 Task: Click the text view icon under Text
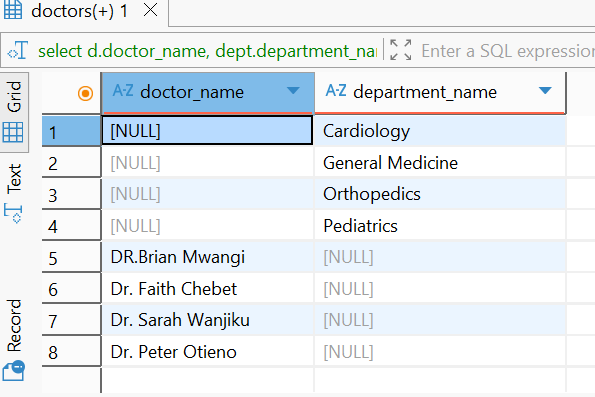[x=14, y=213]
